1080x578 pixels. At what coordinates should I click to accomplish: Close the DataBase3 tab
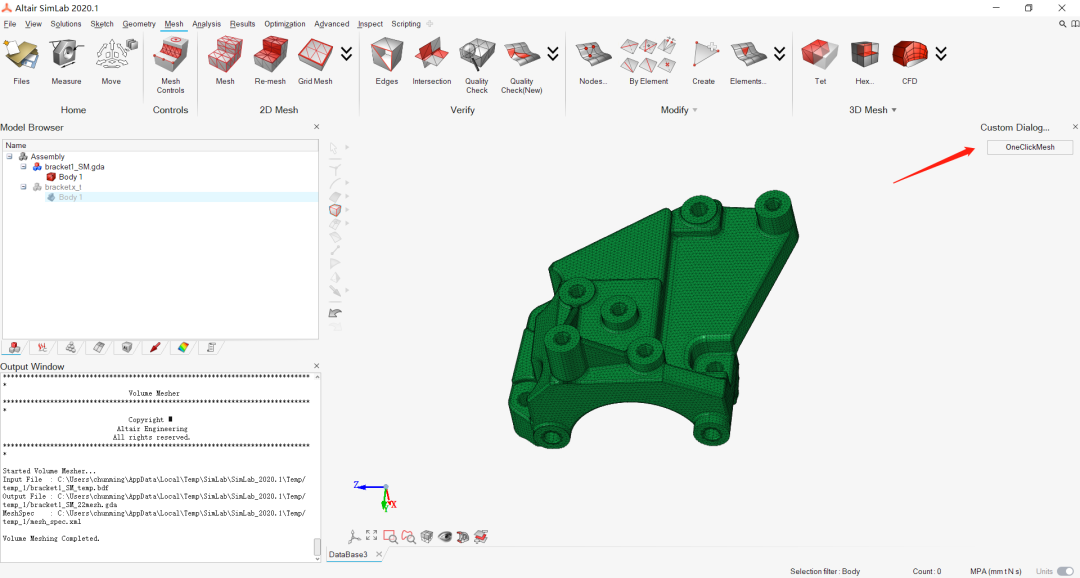pyautogui.click(x=380, y=555)
